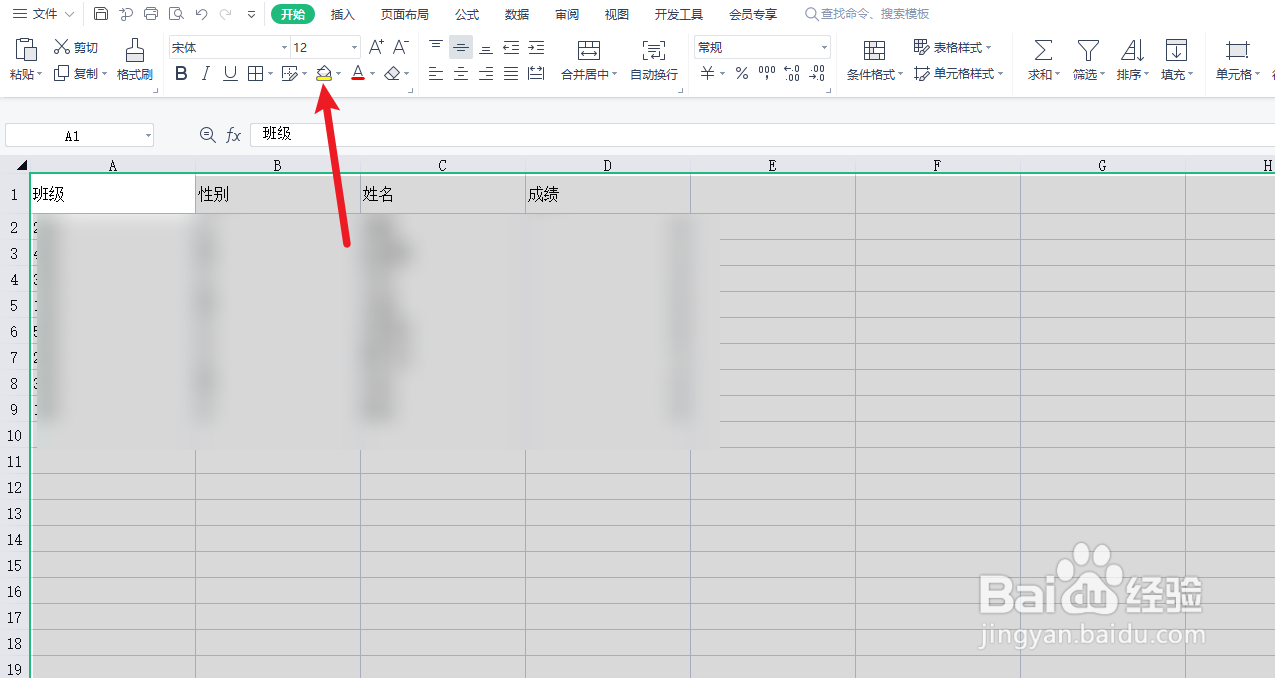Click the fx insert function button
This screenshot has height=678, width=1275.
coord(233,135)
